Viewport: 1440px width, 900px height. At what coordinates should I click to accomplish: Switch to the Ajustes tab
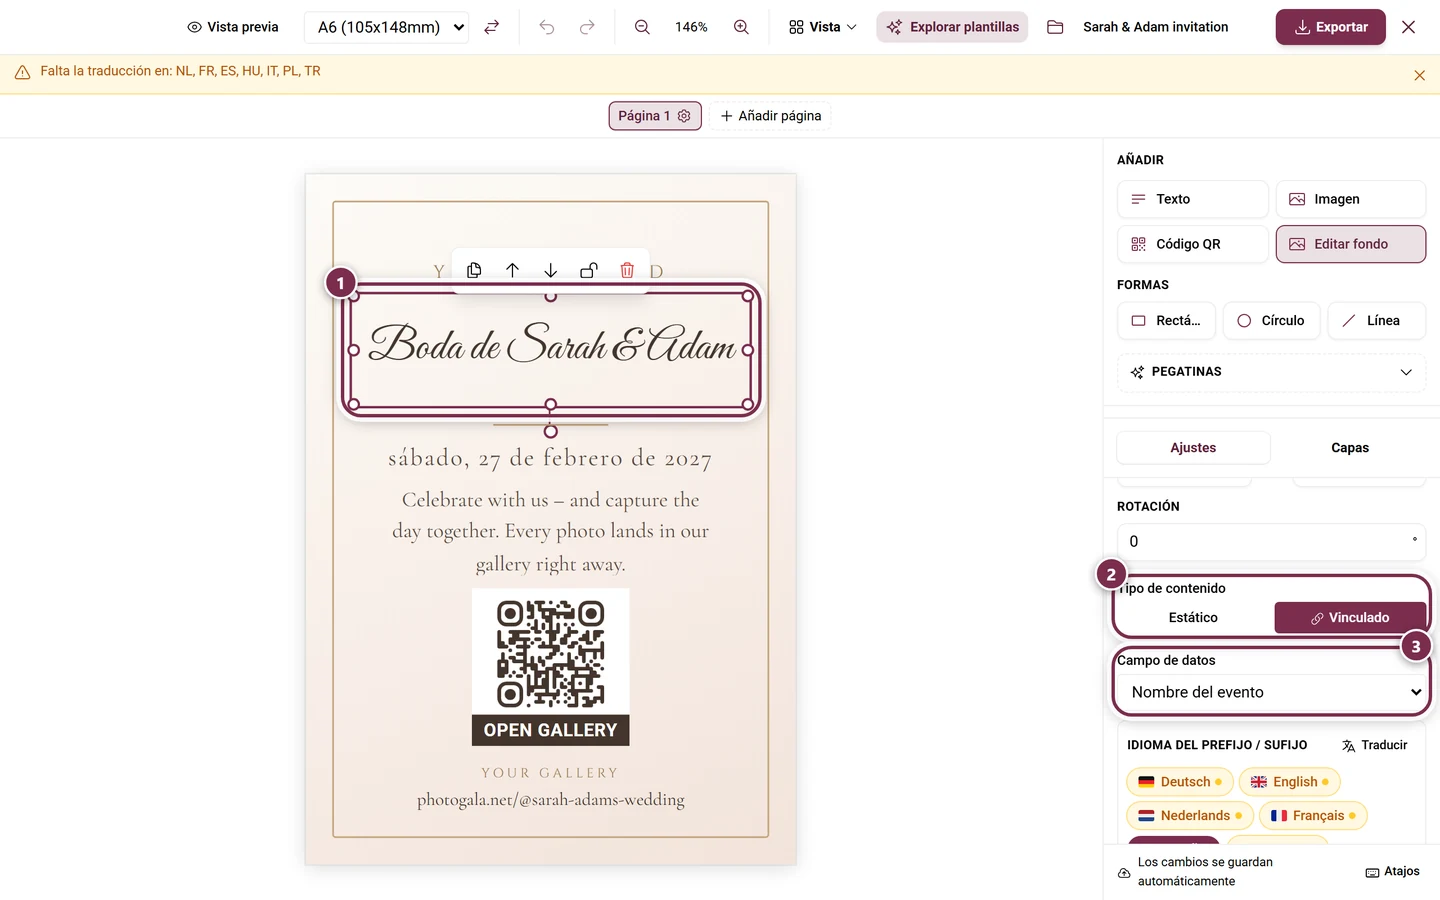pos(1193,448)
